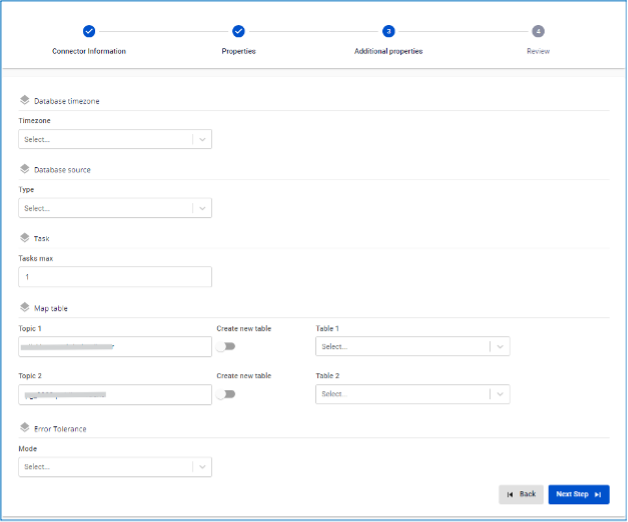Click the Database source section heading

(x=62, y=170)
